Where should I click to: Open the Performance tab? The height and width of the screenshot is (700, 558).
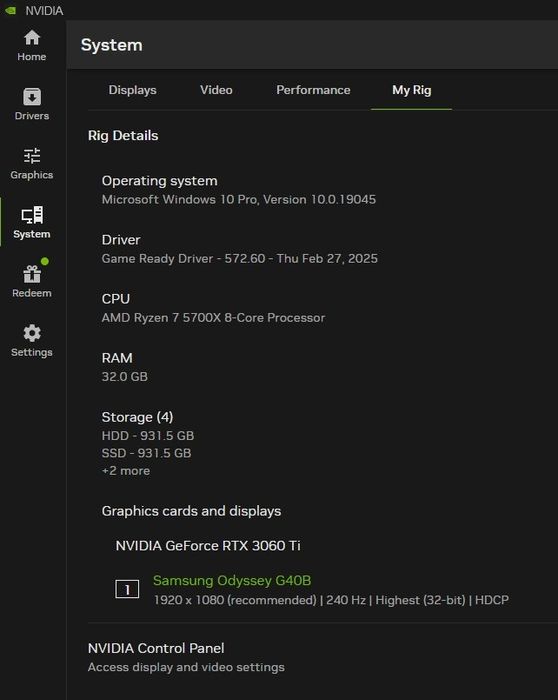pos(313,90)
